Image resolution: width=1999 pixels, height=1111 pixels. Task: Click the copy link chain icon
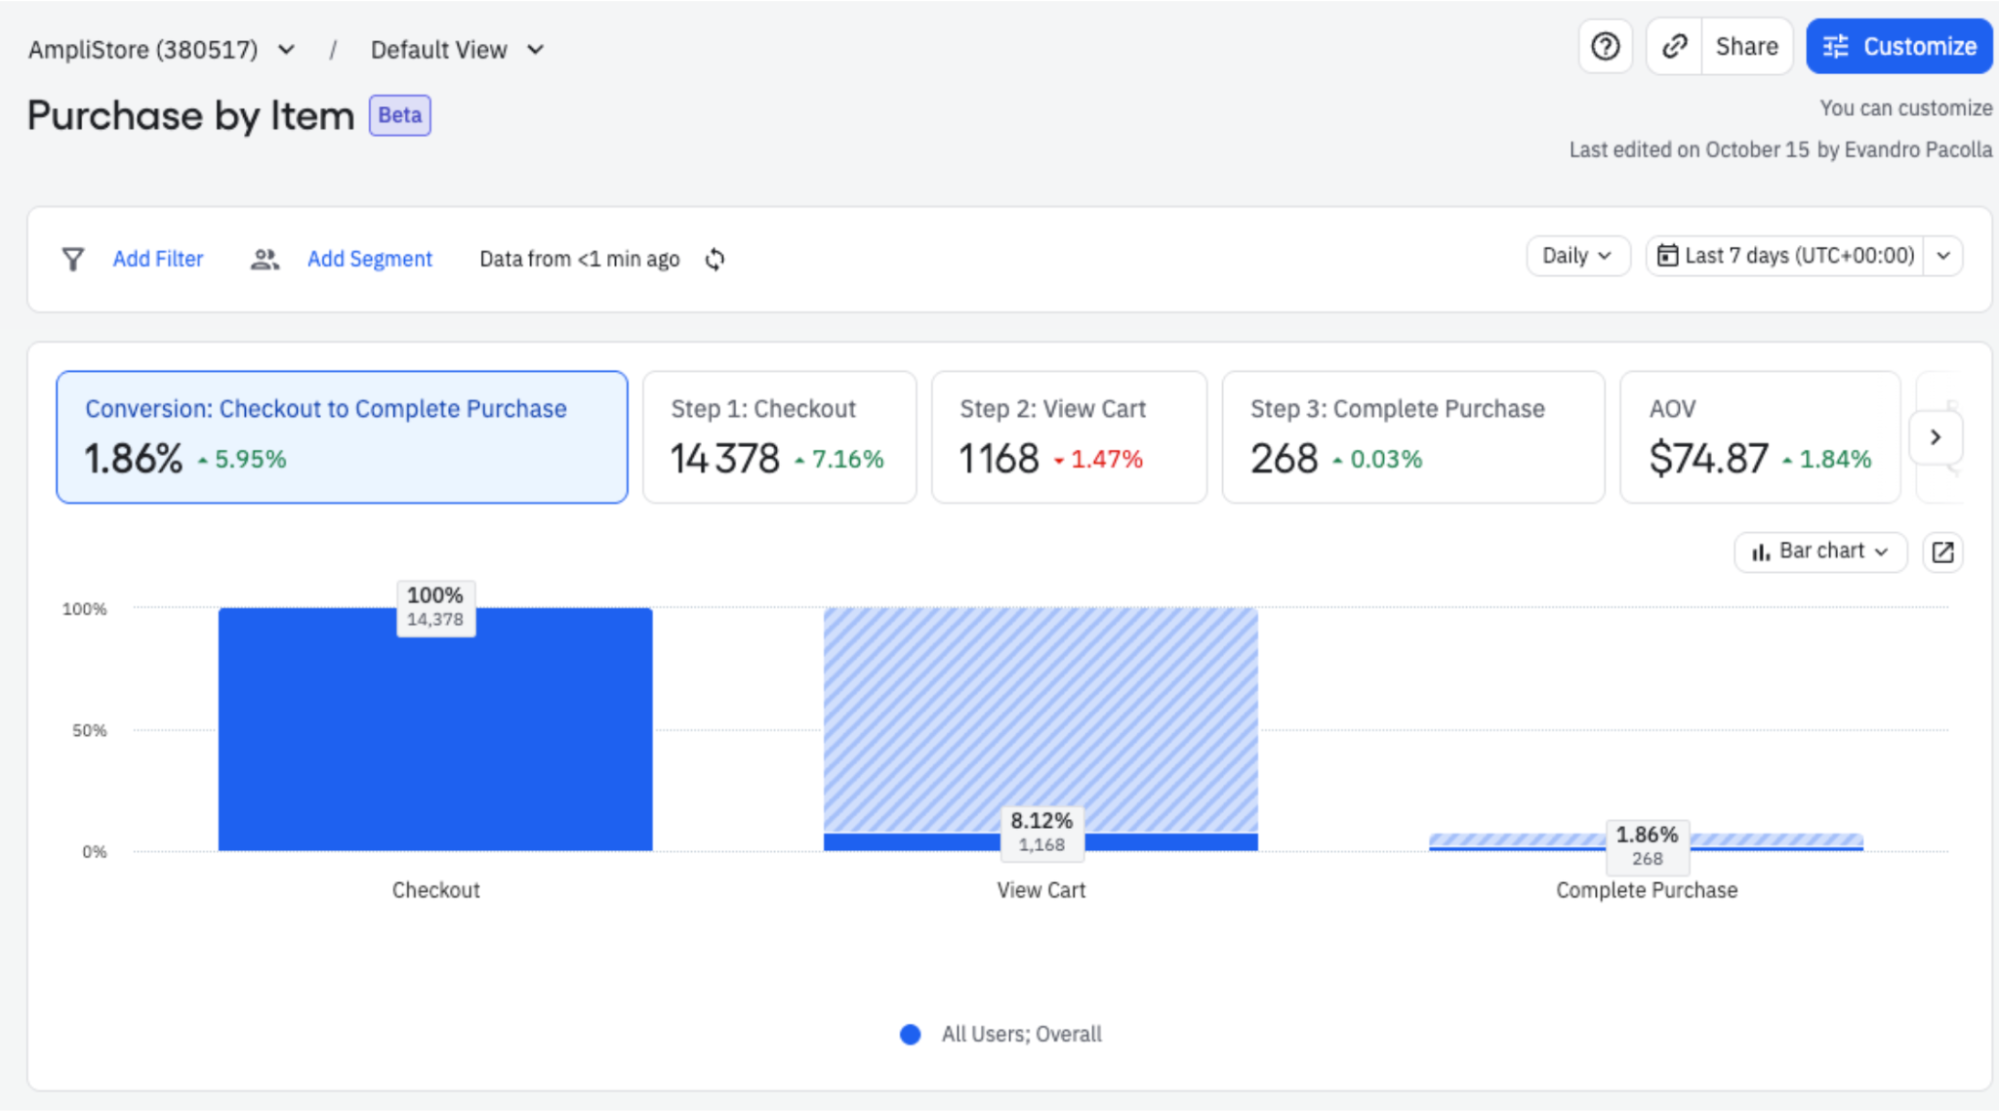1674,47
